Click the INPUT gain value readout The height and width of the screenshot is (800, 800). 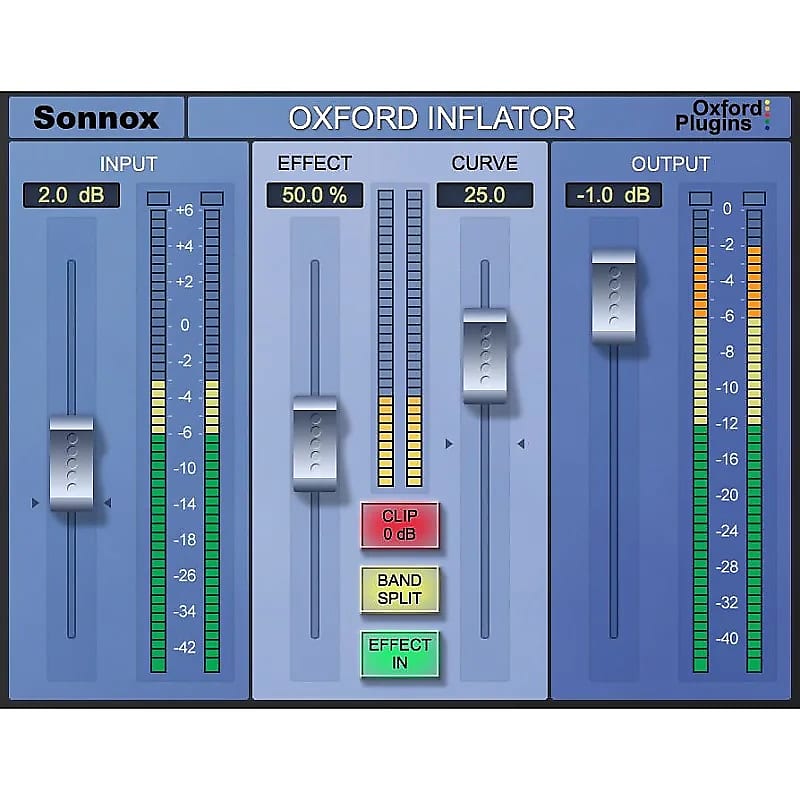pyautogui.click(x=70, y=196)
